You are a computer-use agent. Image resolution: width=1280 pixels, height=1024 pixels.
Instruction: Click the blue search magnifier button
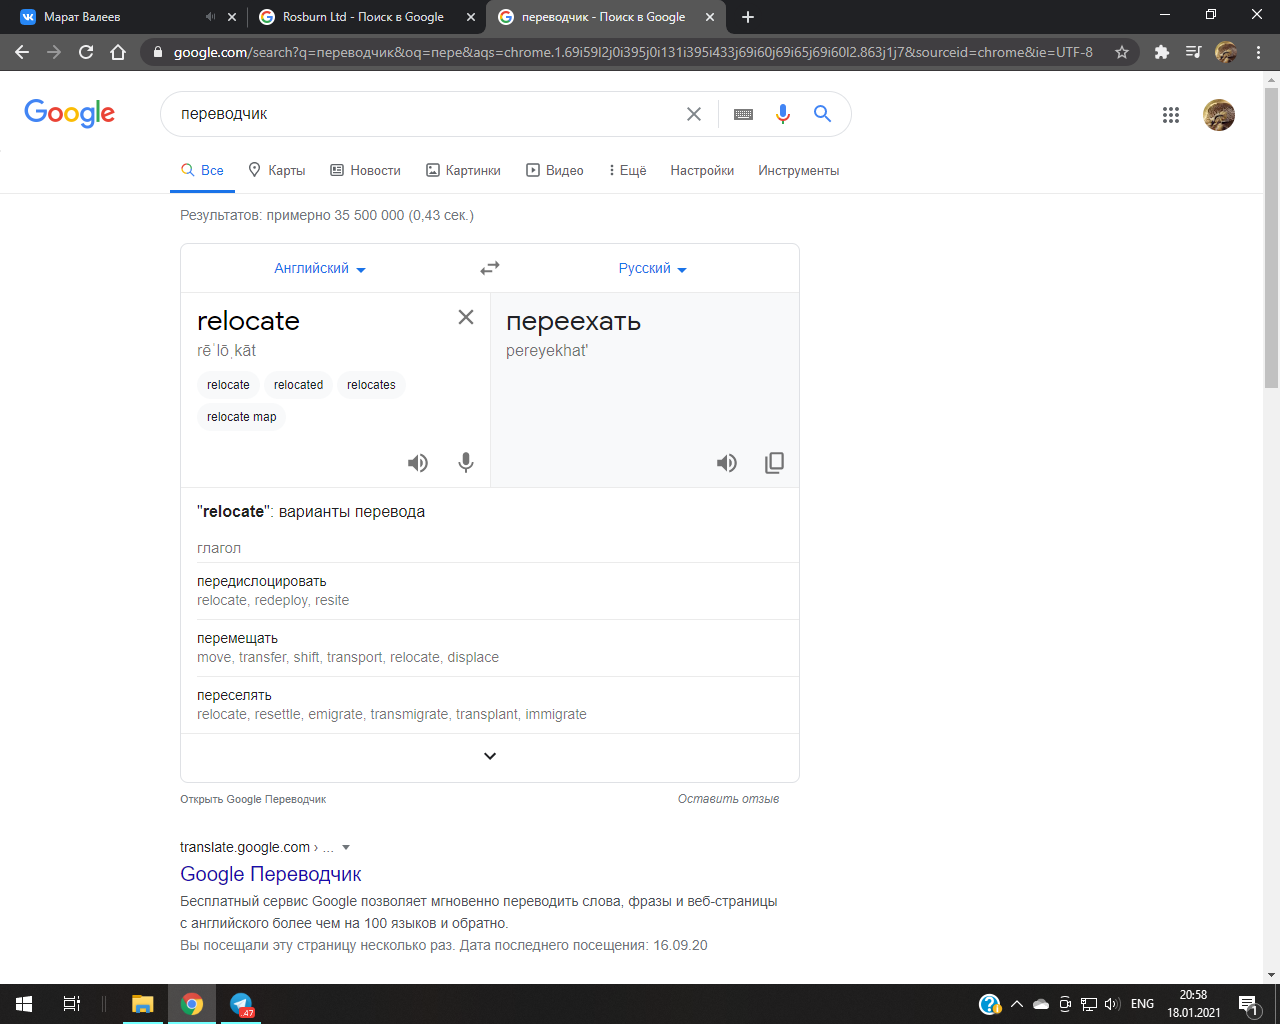(x=822, y=114)
